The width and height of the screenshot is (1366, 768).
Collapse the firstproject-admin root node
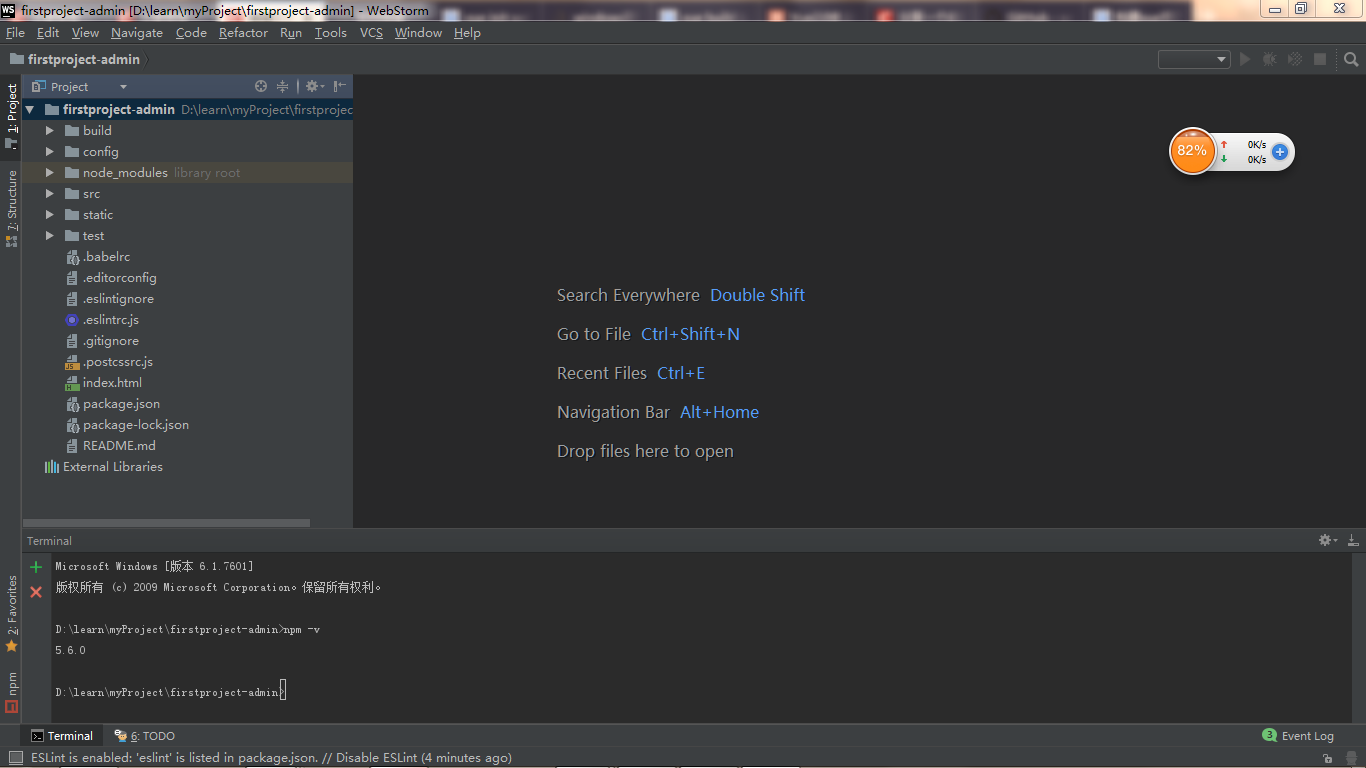pos(30,110)
